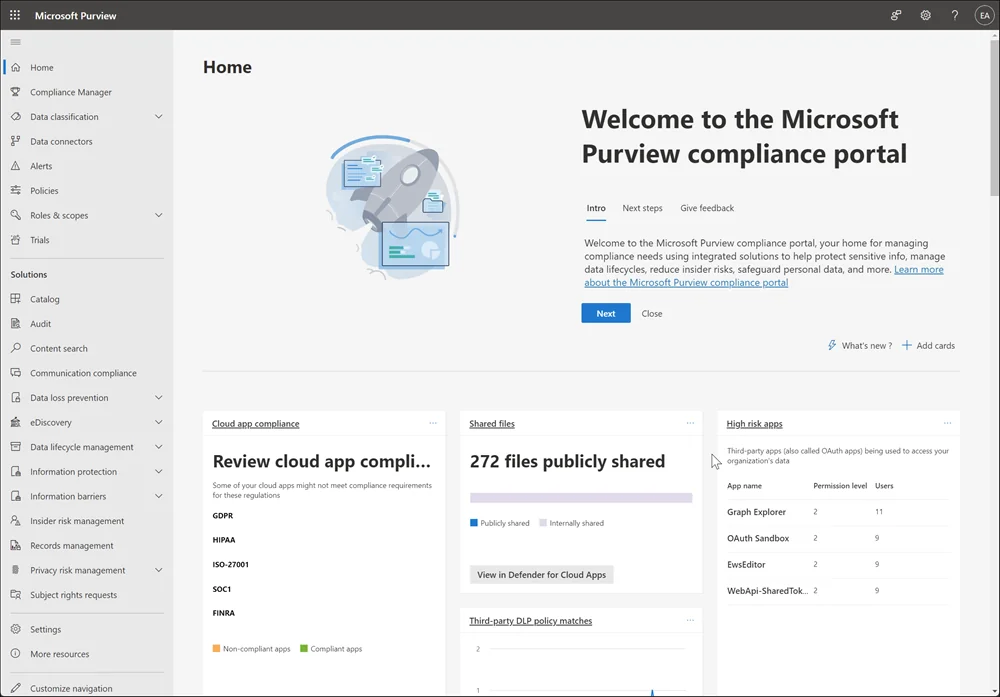
Task: Click the Data connectors icon
Action: pyautogui.click(x=16, y=141)
